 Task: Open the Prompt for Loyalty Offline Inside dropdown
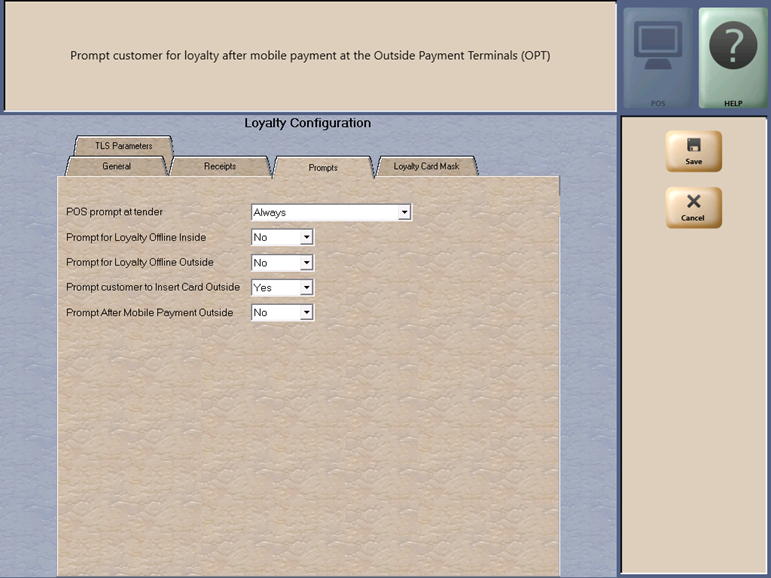(306, 238)
